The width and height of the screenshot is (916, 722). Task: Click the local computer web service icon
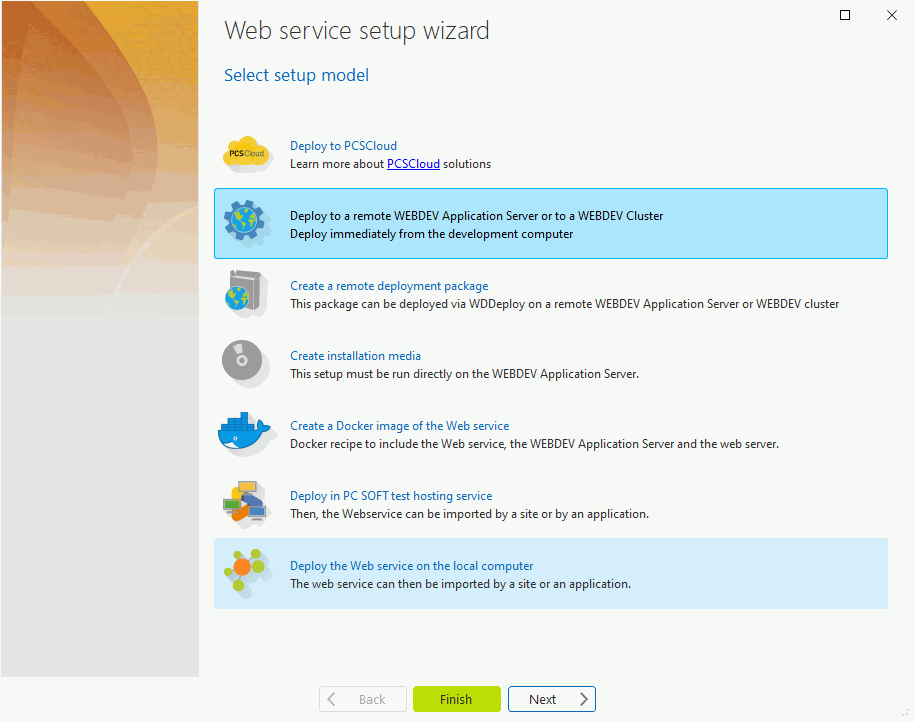[x=246, y=572]
